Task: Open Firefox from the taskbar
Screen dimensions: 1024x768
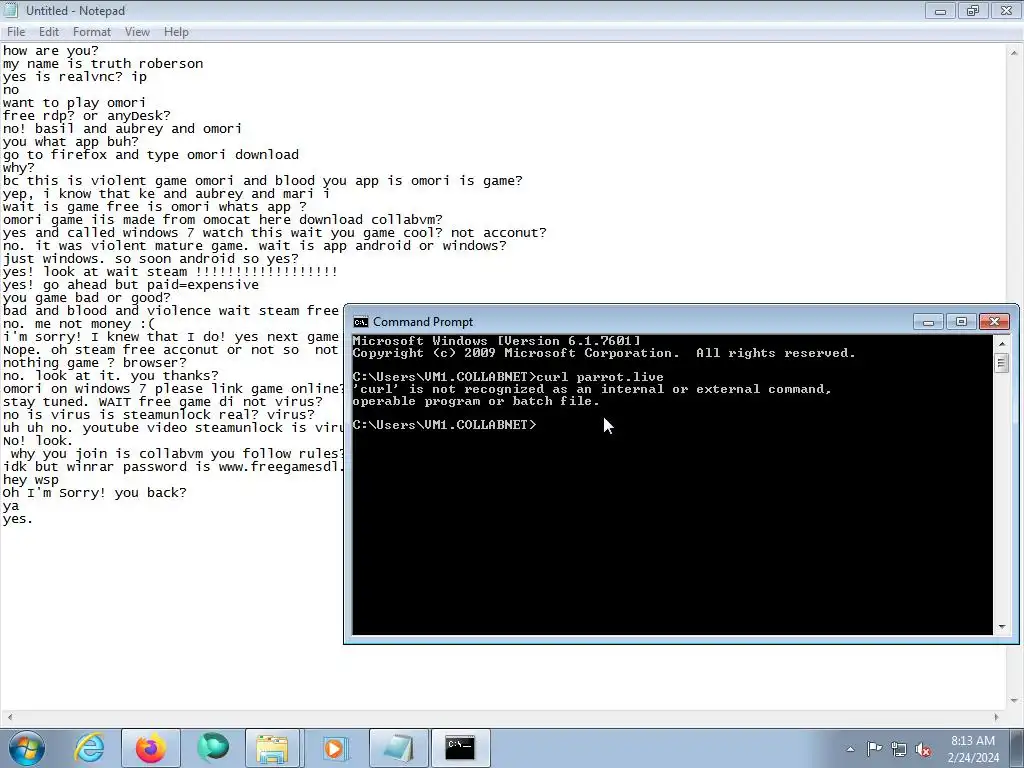Action: pyautogui.click(x=151, y=748)
